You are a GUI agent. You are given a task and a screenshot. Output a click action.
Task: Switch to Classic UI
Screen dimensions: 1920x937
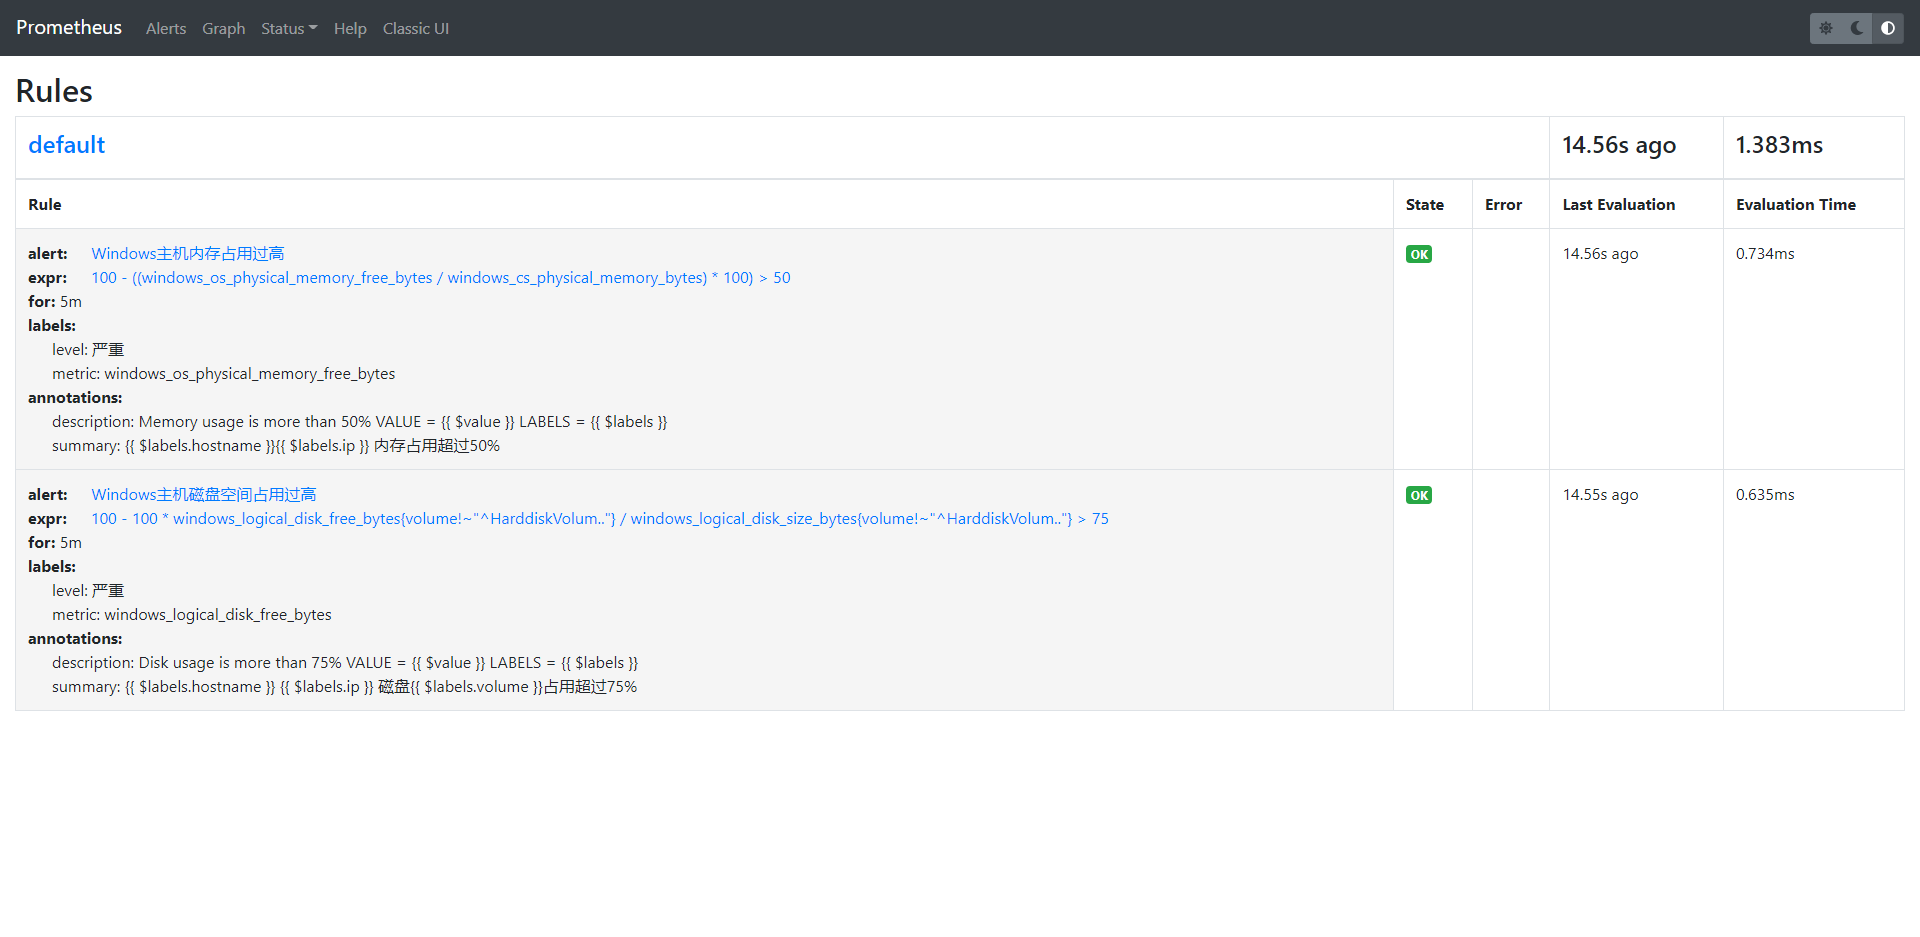click(415, 29)
